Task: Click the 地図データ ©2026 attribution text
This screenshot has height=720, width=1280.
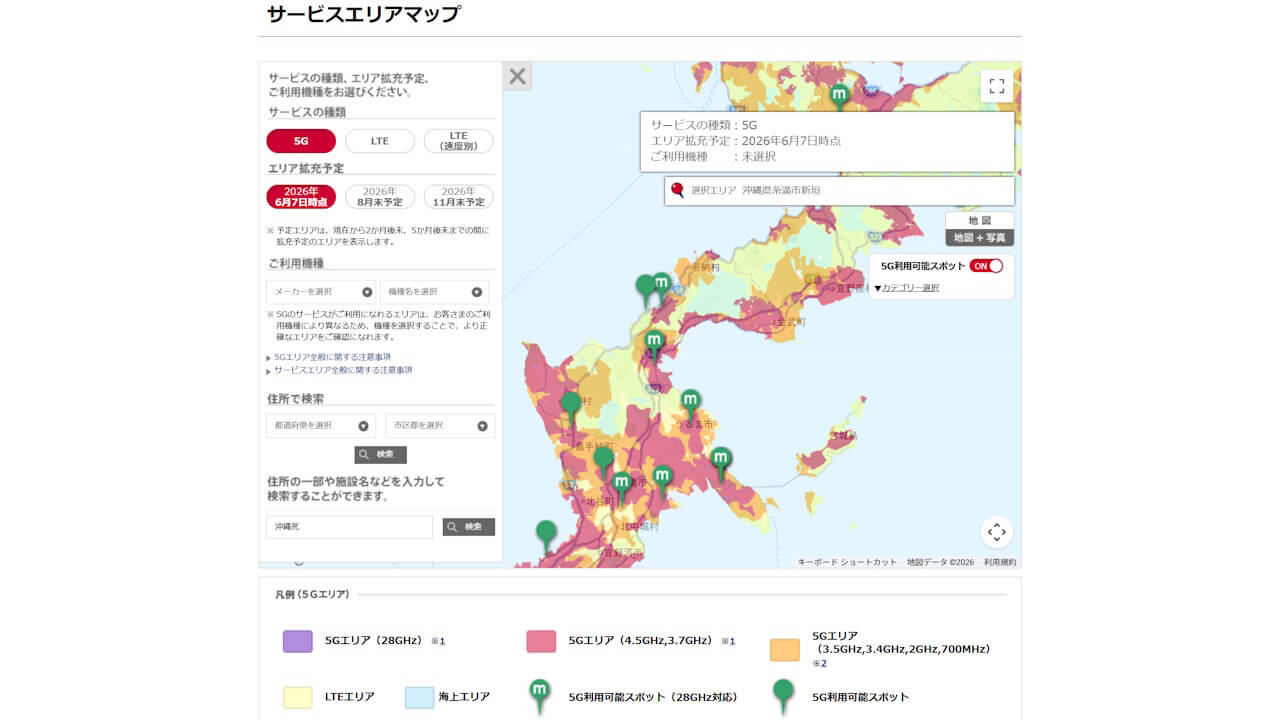Action: (940, 562)
